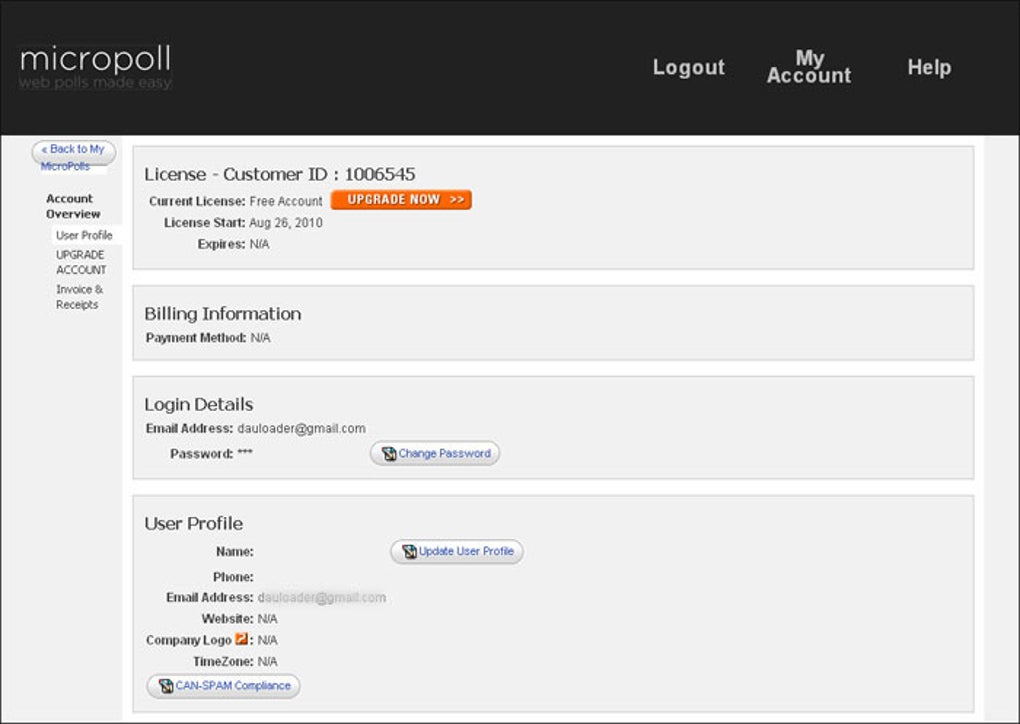The width and height of the screenshot is (1020, 724).
Task: Click the Billing Information heading
Action: point(222,314)
